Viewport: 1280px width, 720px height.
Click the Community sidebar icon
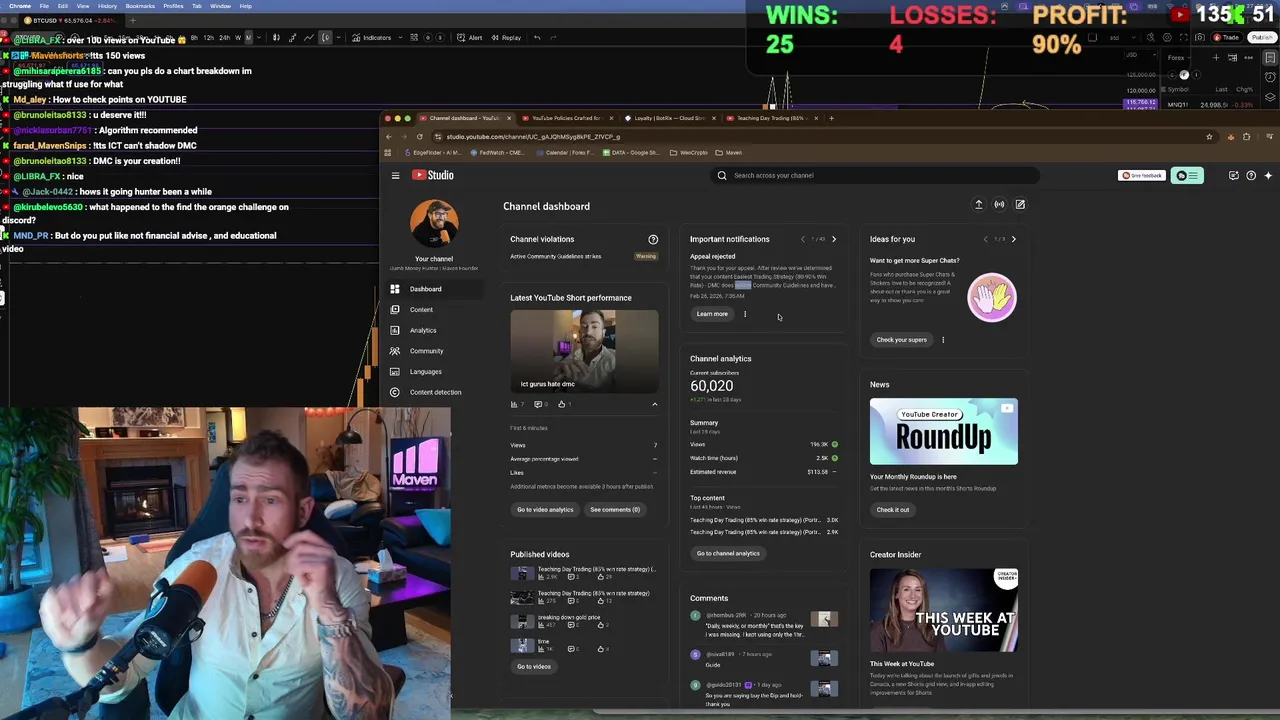click(x=395, y=351)
